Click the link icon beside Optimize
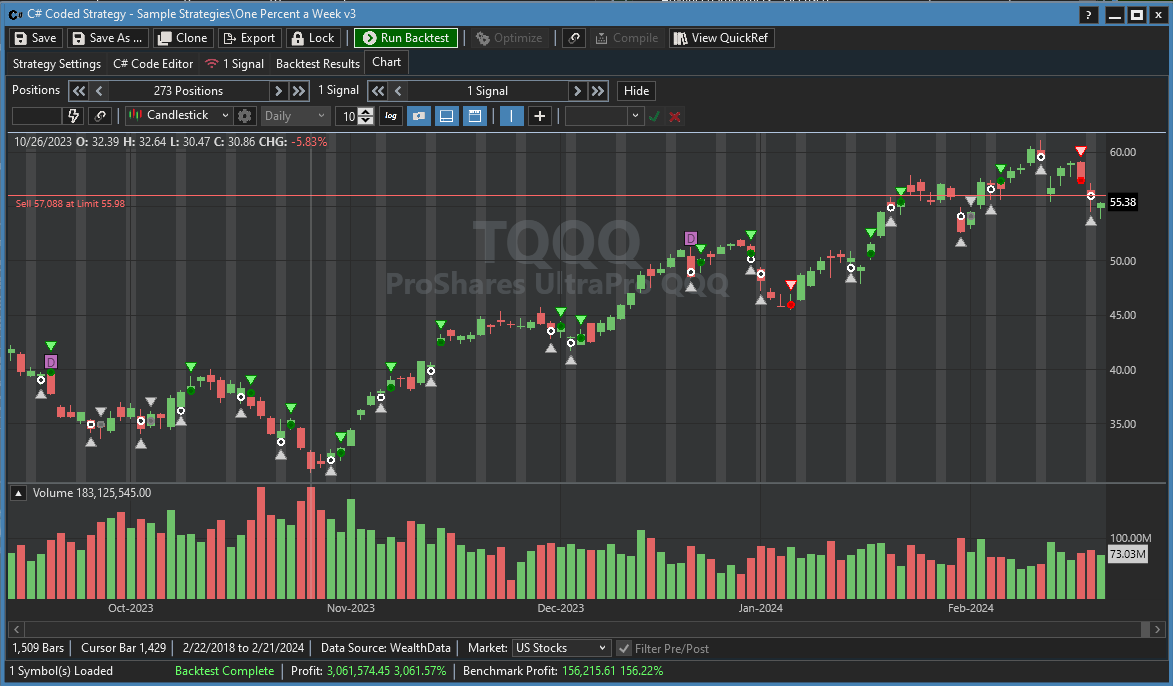Screen dimensions: 1173x686 pyautogui.click(x=573, y=38)
